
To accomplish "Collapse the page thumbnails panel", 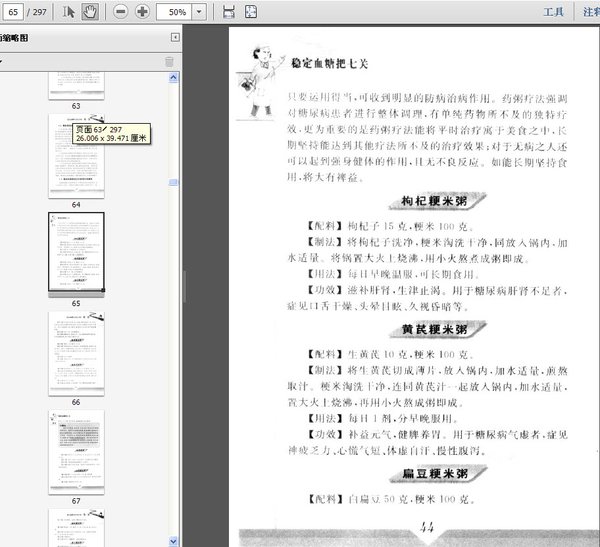I will point(175,37).
